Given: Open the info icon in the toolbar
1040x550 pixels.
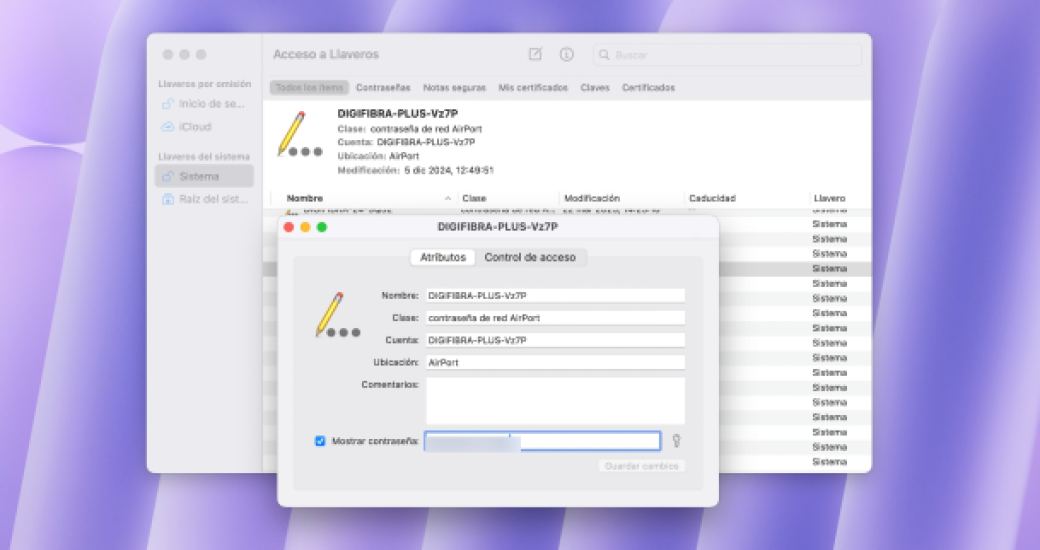Looking at the screenshot, I should point(566,54).
